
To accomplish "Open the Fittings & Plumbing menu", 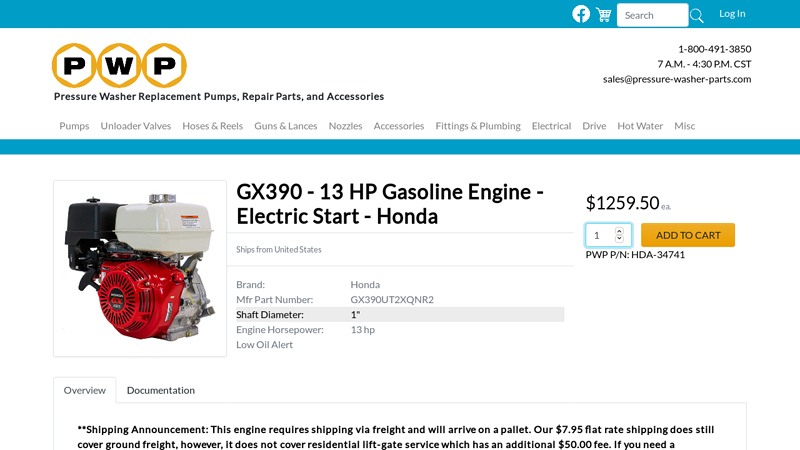I will (x=478, y=126).
